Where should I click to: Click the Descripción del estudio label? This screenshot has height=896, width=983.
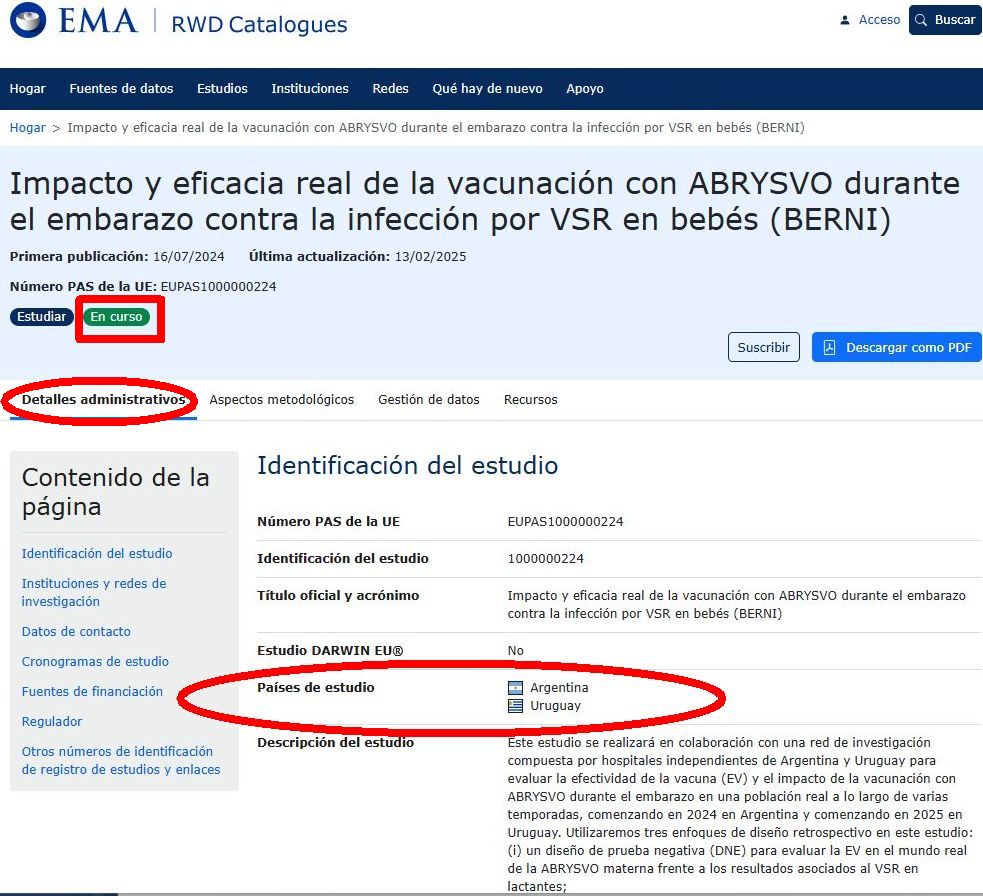[x=335, y=743]
